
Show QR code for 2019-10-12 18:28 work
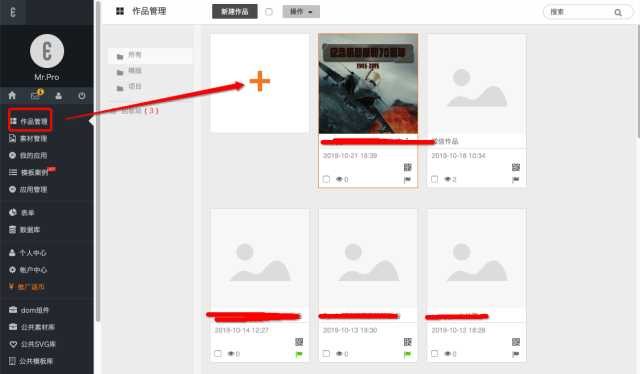tap(516, 342)
